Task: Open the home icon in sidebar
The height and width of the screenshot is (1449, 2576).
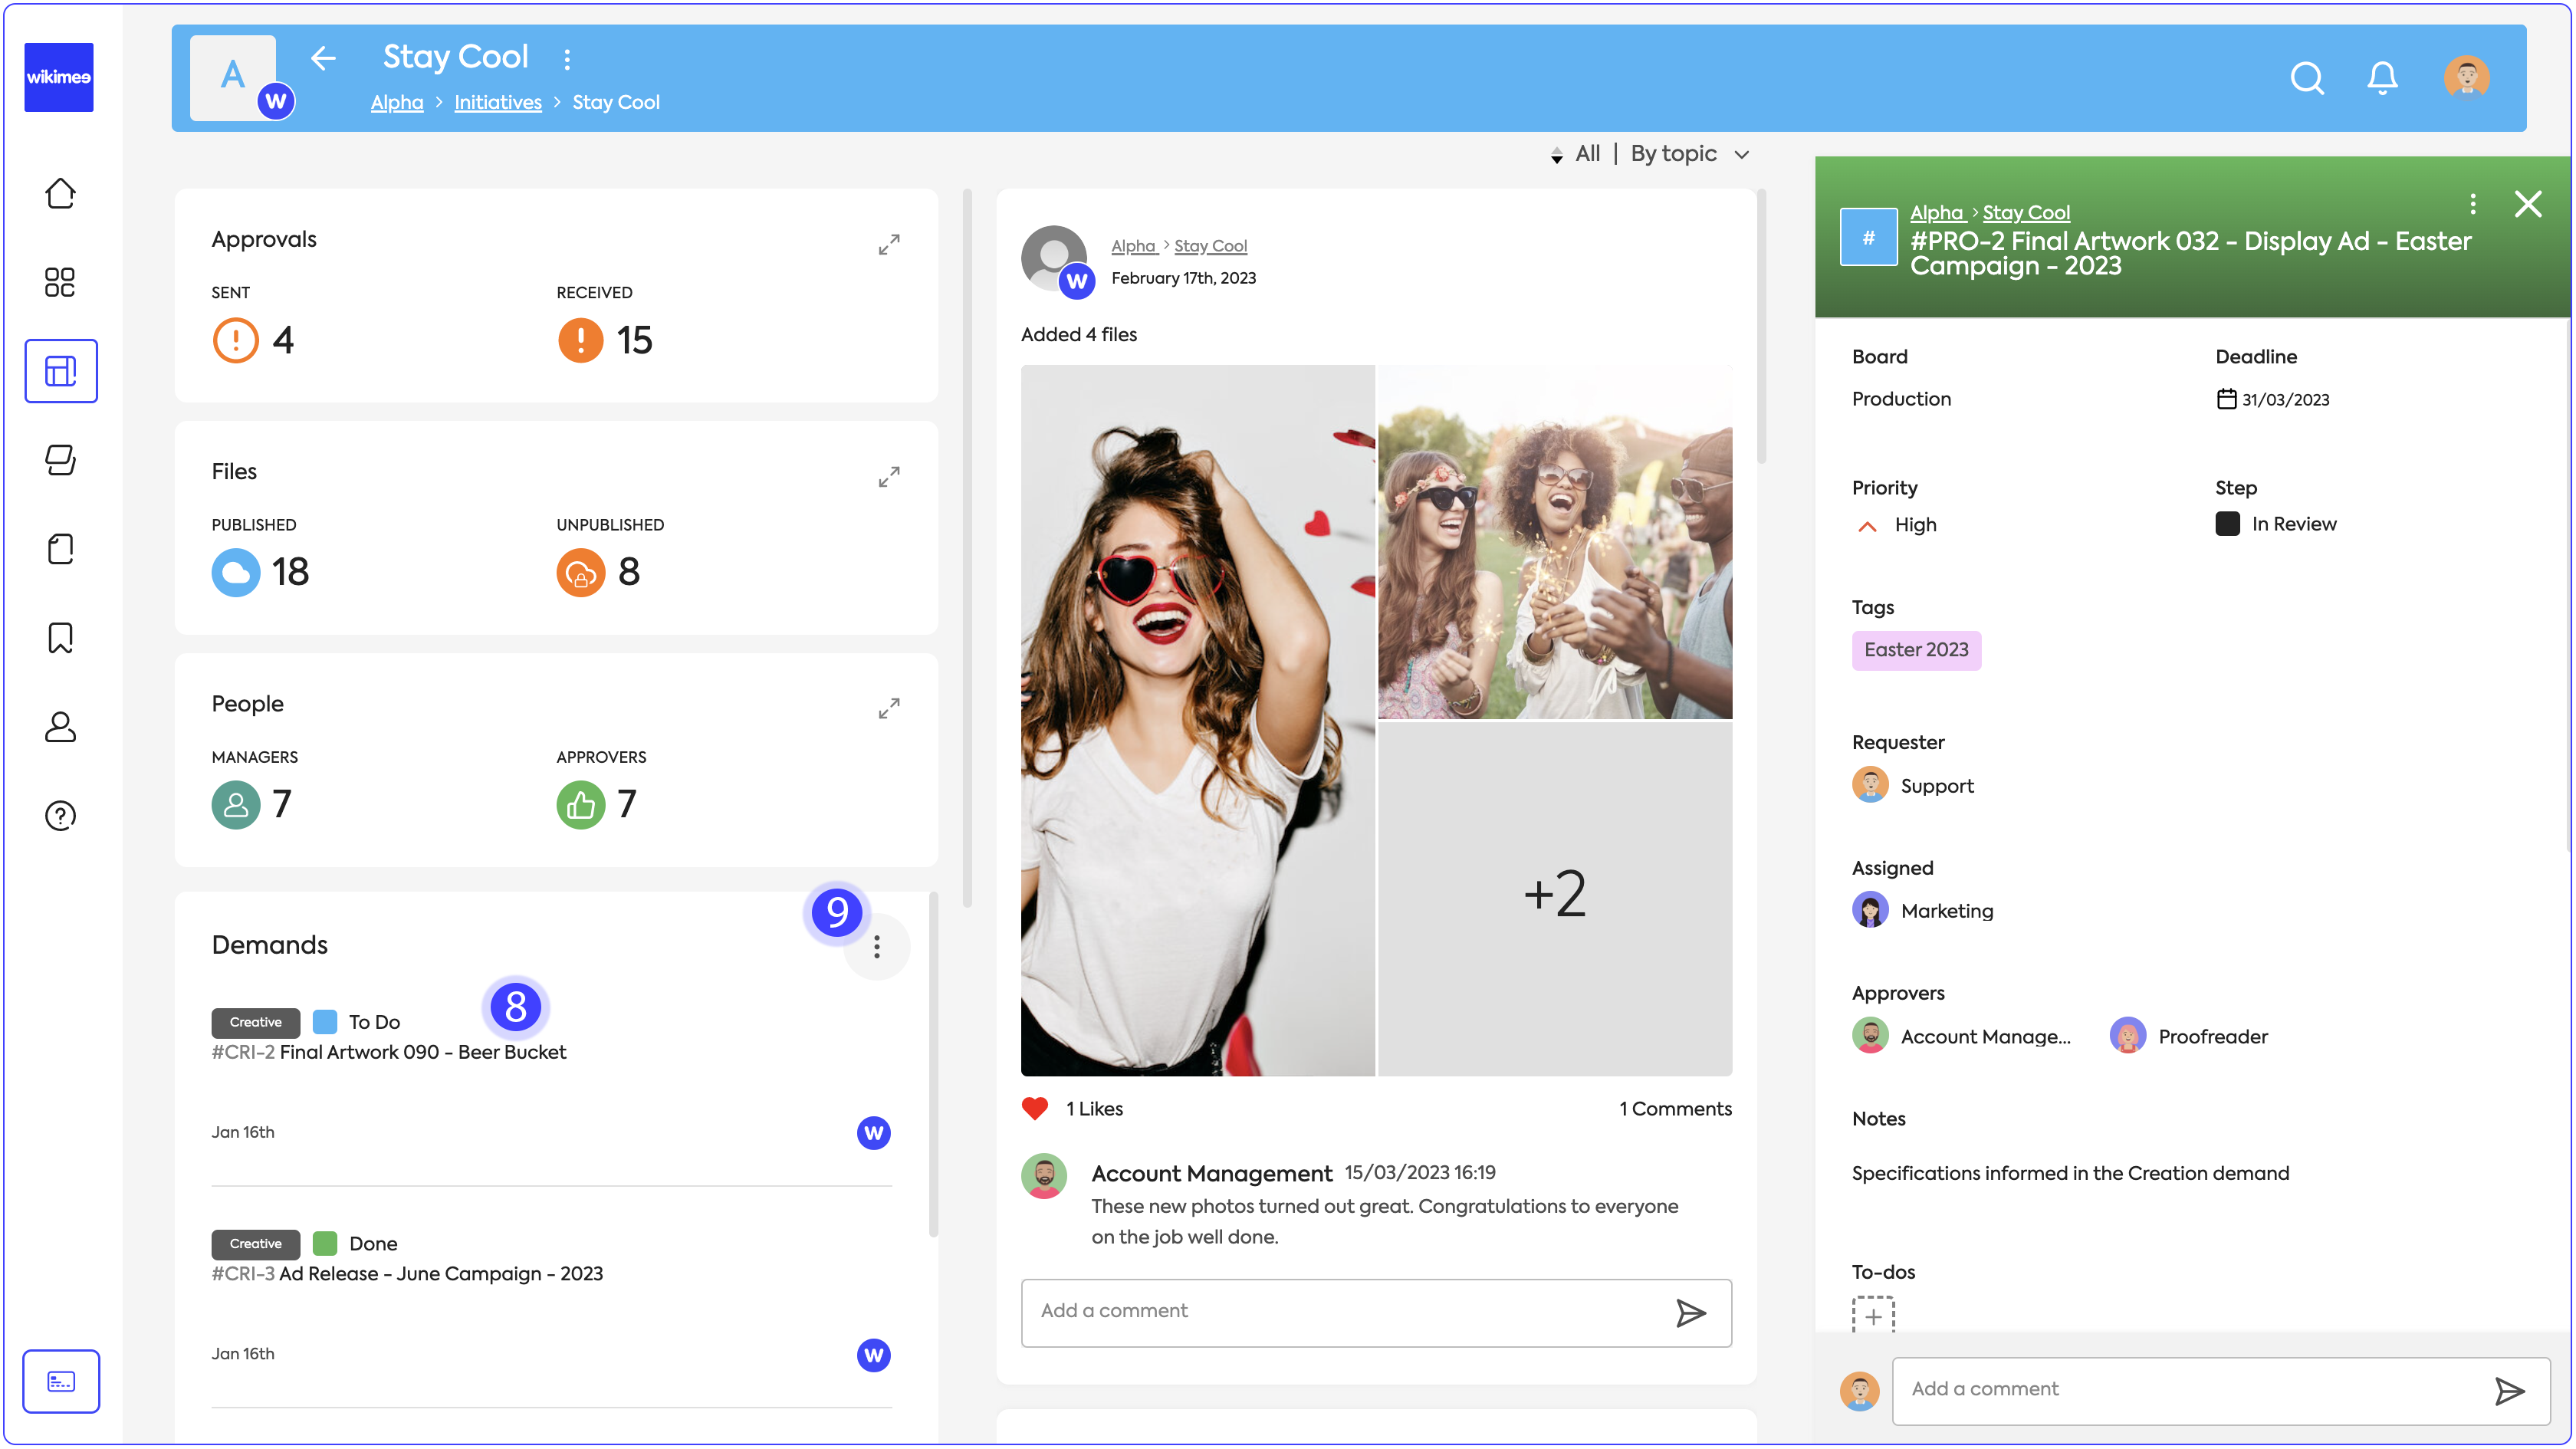Action: (x=60, y=193)
